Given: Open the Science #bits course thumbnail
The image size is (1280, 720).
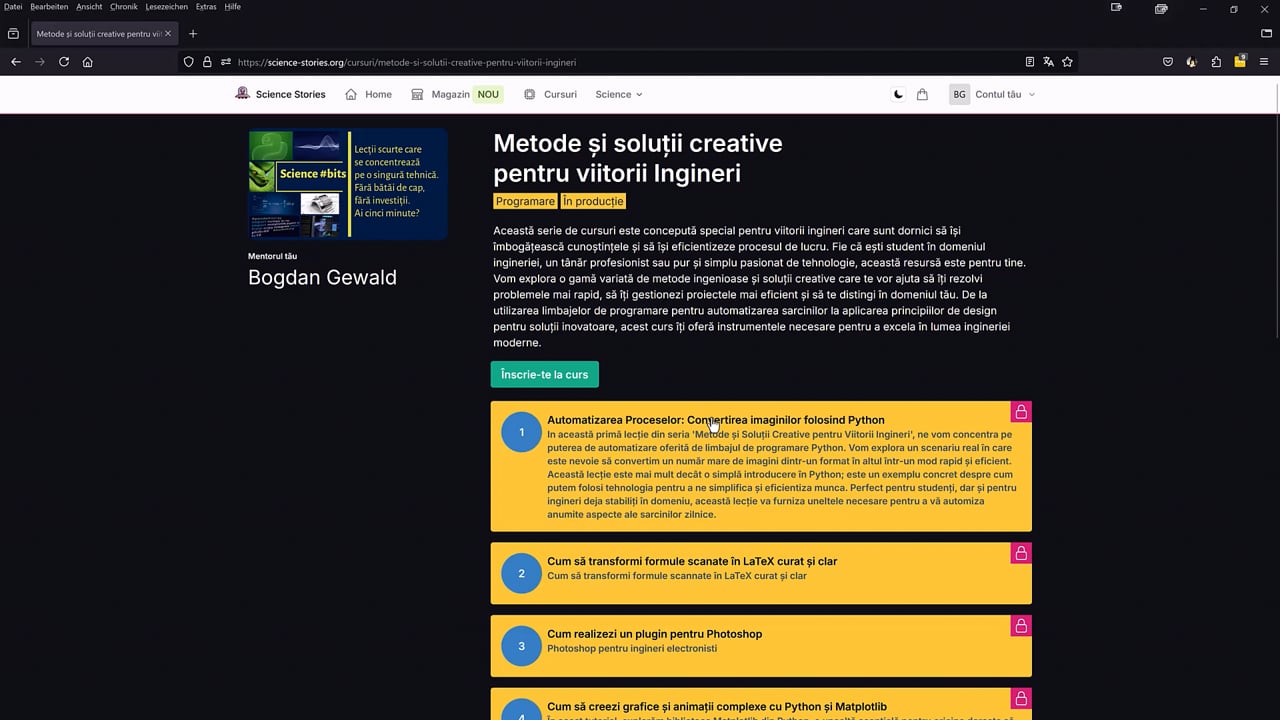Looking at the screenshot, I should click(347, 184).
